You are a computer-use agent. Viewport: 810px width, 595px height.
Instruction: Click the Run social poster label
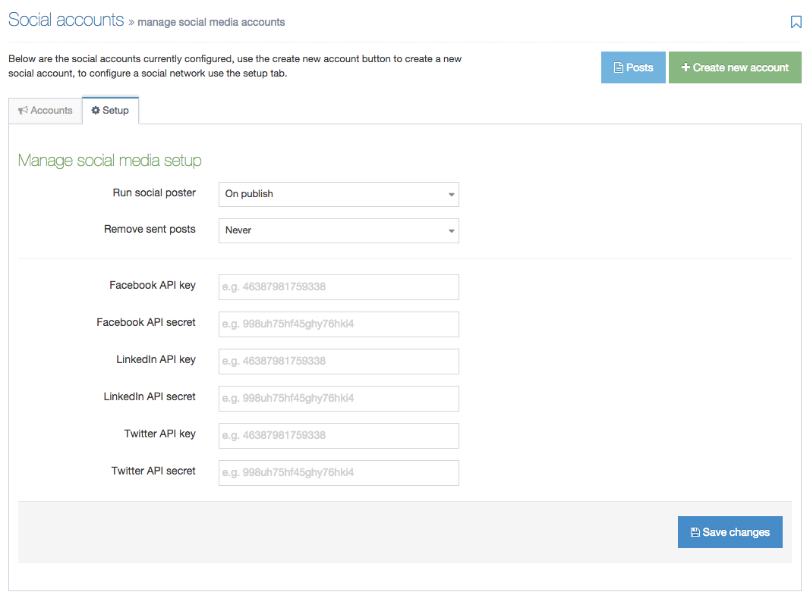point(153,192)
